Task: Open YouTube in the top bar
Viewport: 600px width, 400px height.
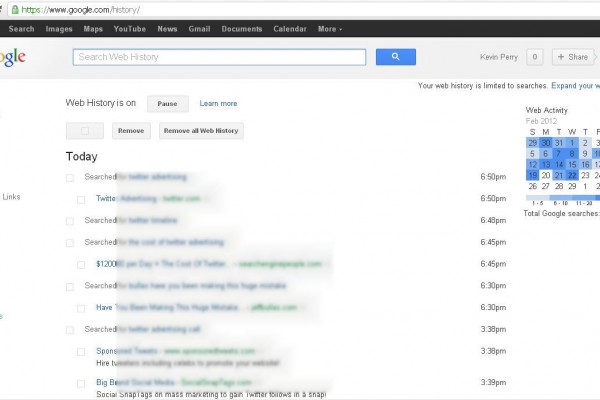Action: (x=130, y=29)
